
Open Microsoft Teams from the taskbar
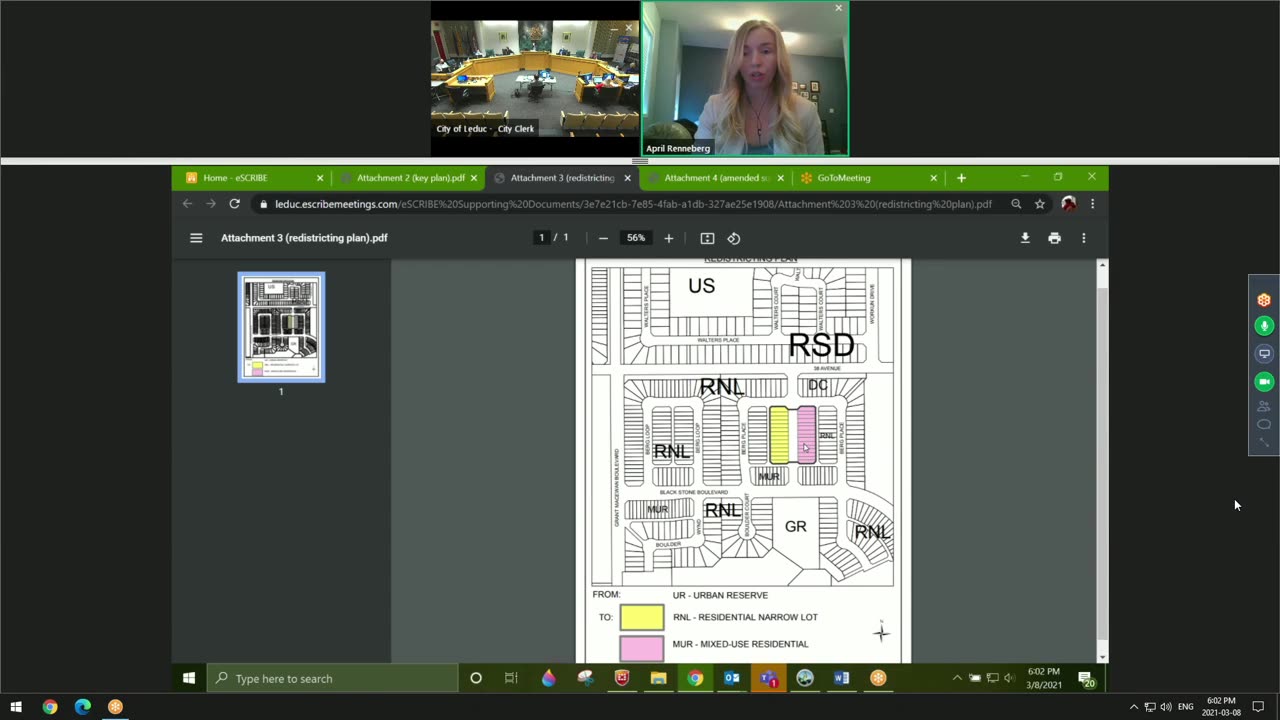pyautogui.click(x=769, y=678)
